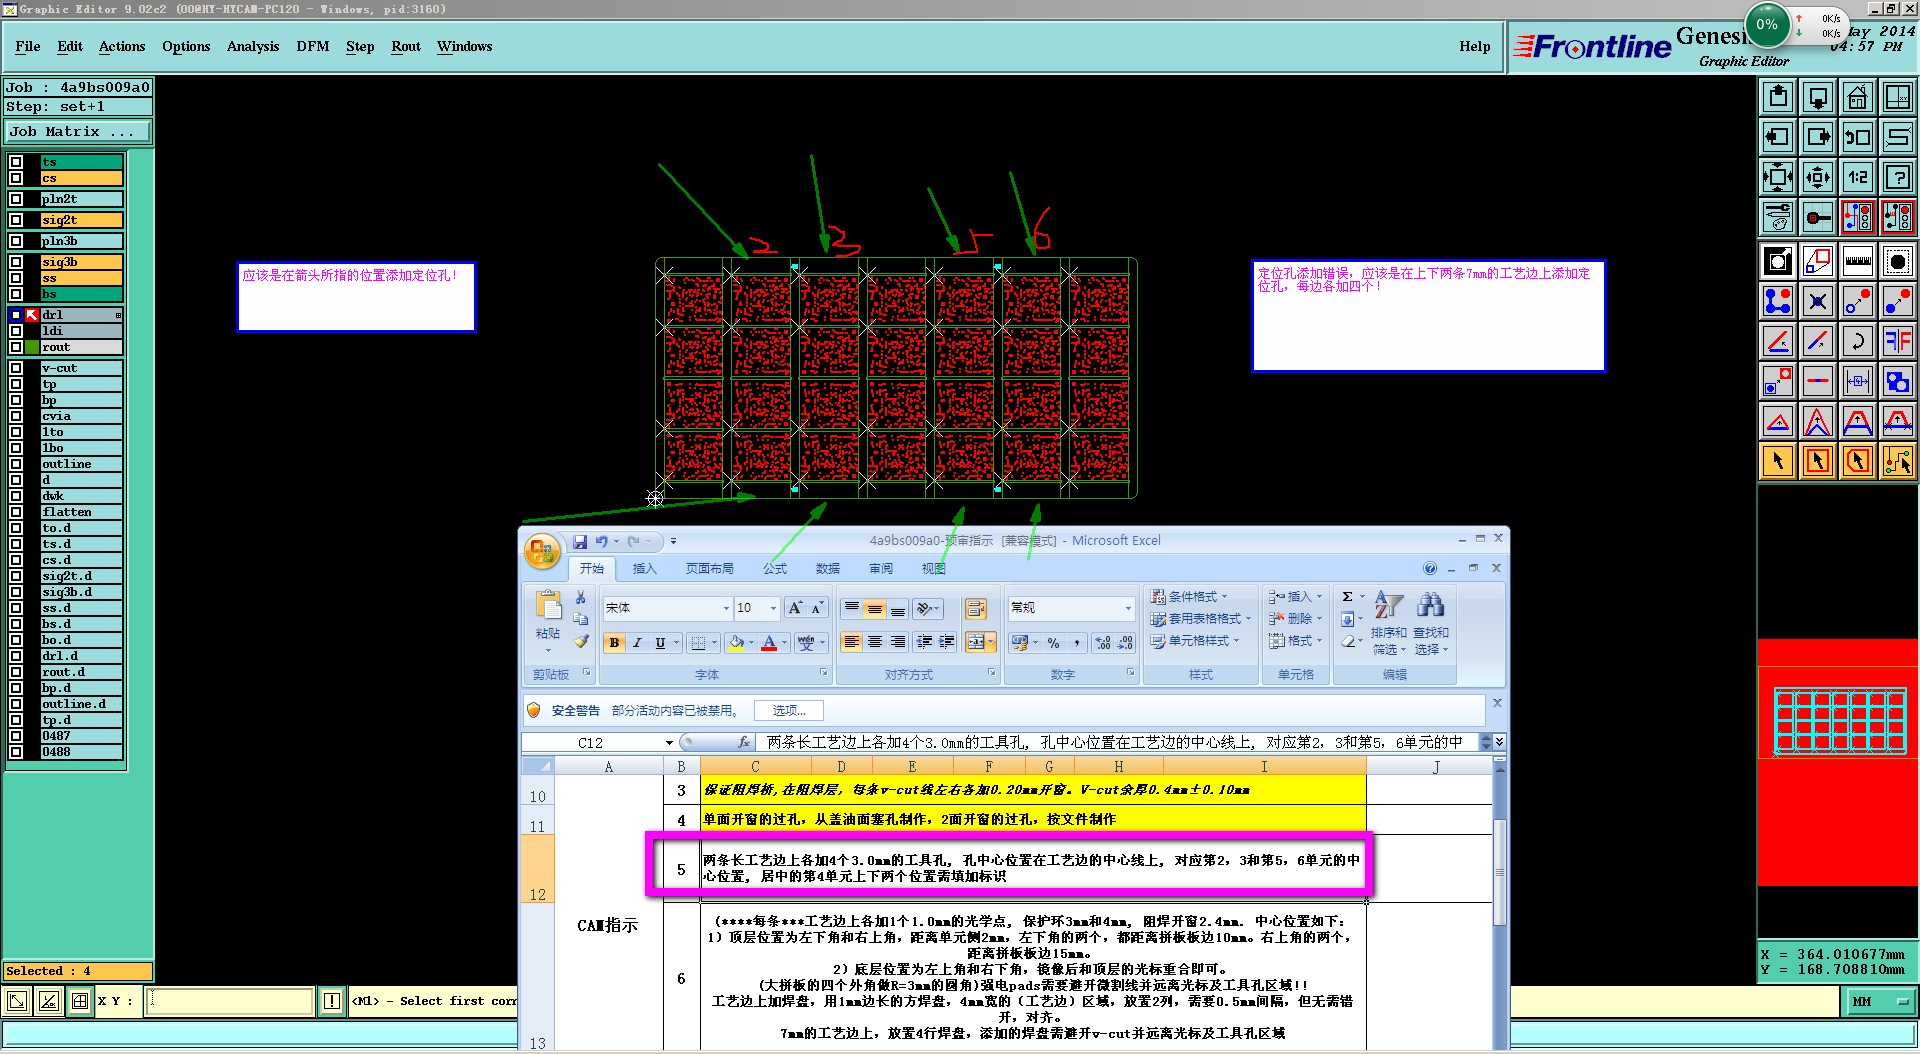
Task: Open the 条件格式 conditional formatting dropdown
Action: point(1190,597)
